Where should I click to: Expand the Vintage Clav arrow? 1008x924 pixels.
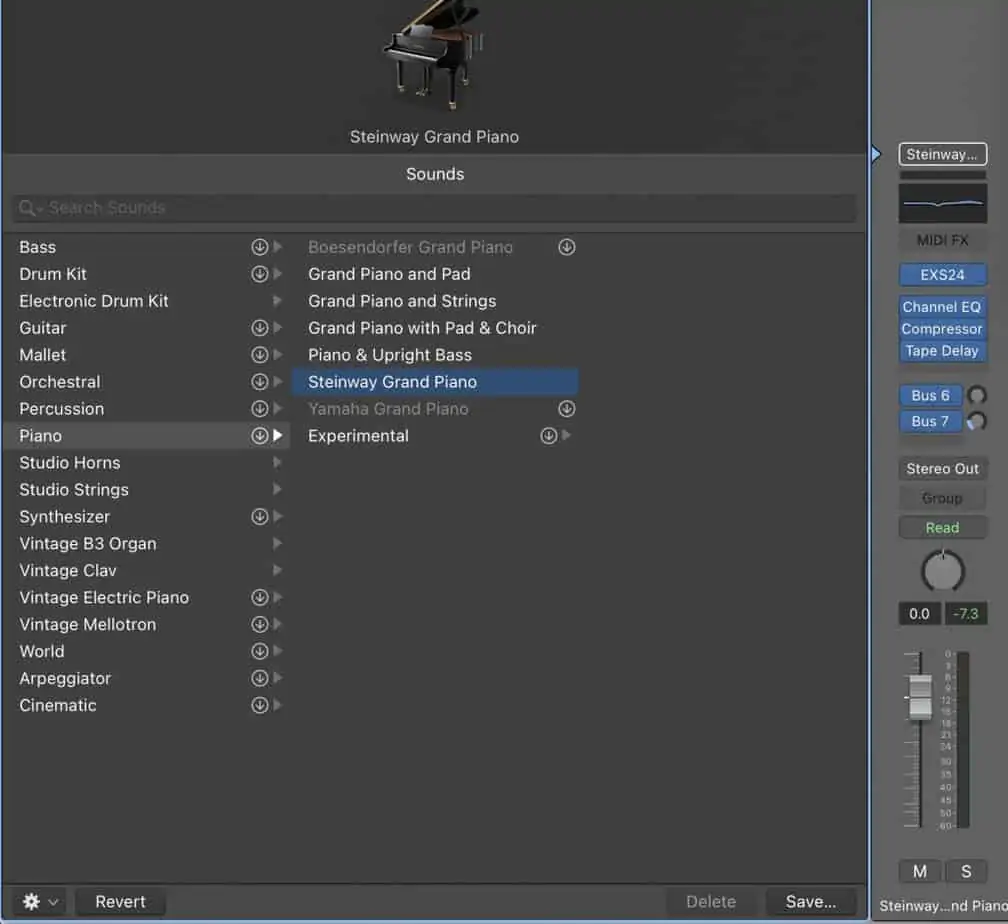[277, 571]
